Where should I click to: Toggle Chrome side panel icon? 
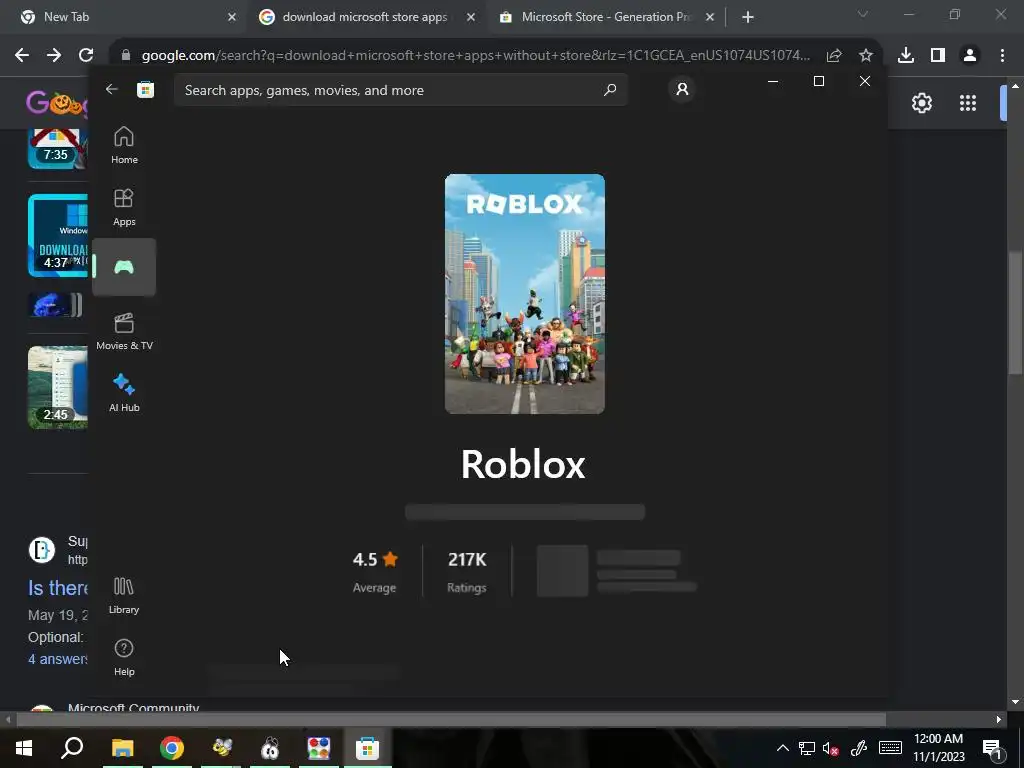tap(938, 56)
